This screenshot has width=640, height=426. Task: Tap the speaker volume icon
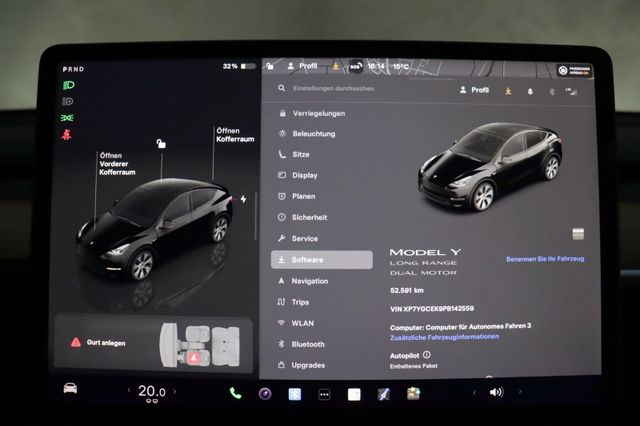[x=496, y=392]
